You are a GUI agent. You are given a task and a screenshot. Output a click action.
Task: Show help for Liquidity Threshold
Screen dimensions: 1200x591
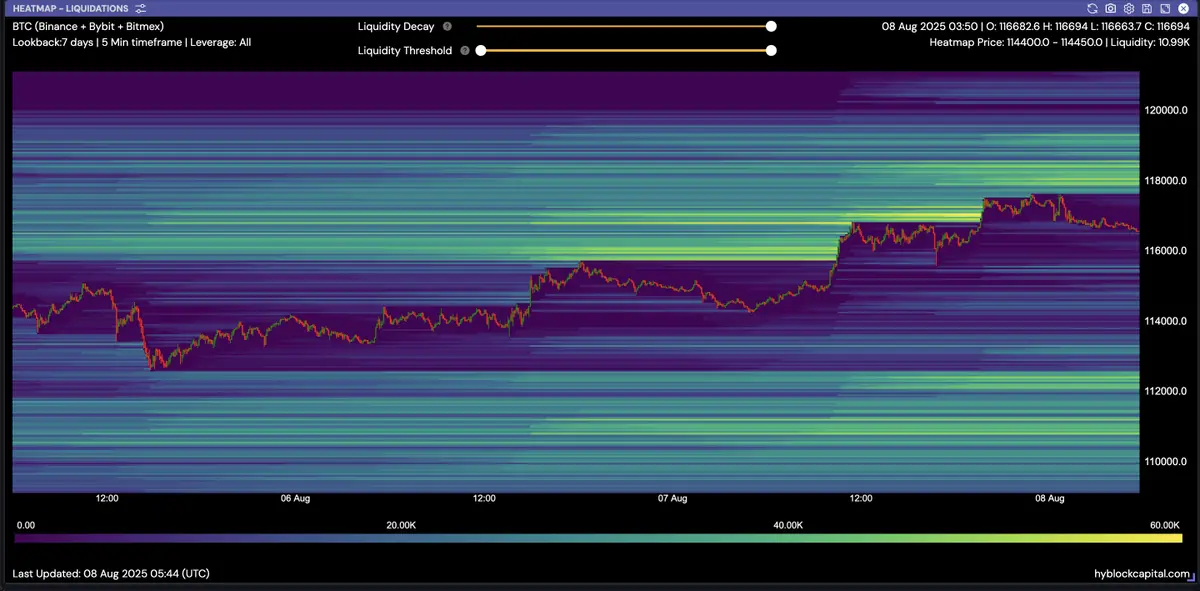click(465, 50)
